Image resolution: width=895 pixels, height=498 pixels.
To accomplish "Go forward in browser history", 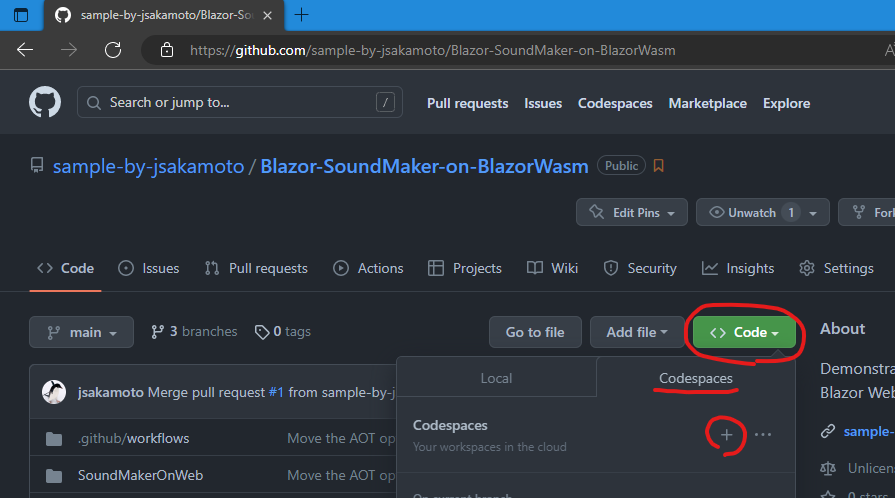I will tap(69, 50).
